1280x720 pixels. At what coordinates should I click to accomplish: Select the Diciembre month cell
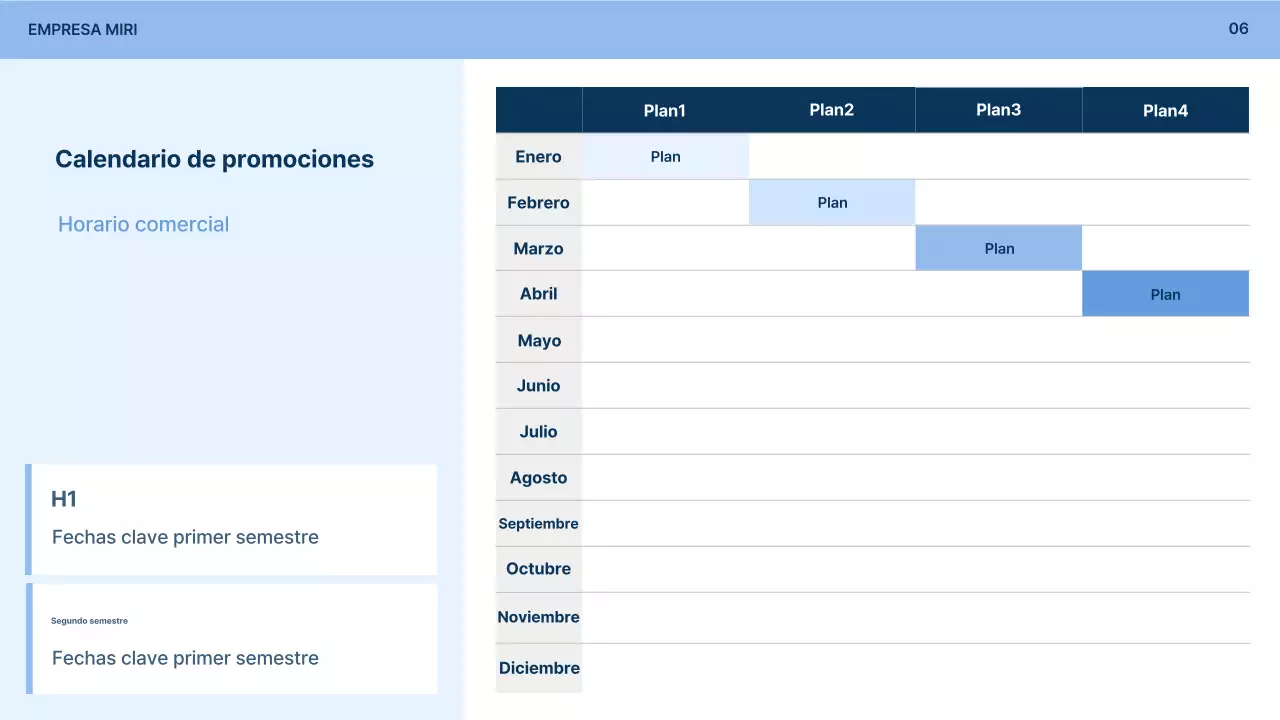click(x=538, y=668)
